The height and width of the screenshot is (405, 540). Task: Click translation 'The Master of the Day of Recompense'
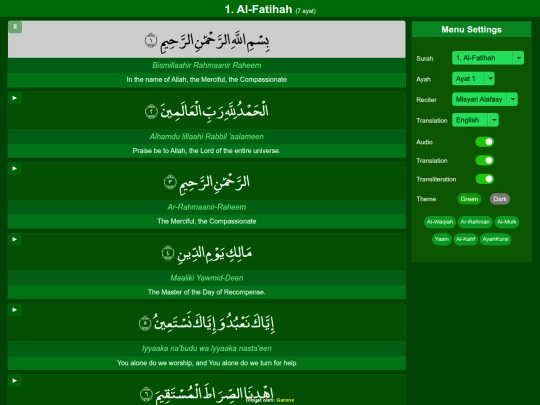tap(207, 292)
